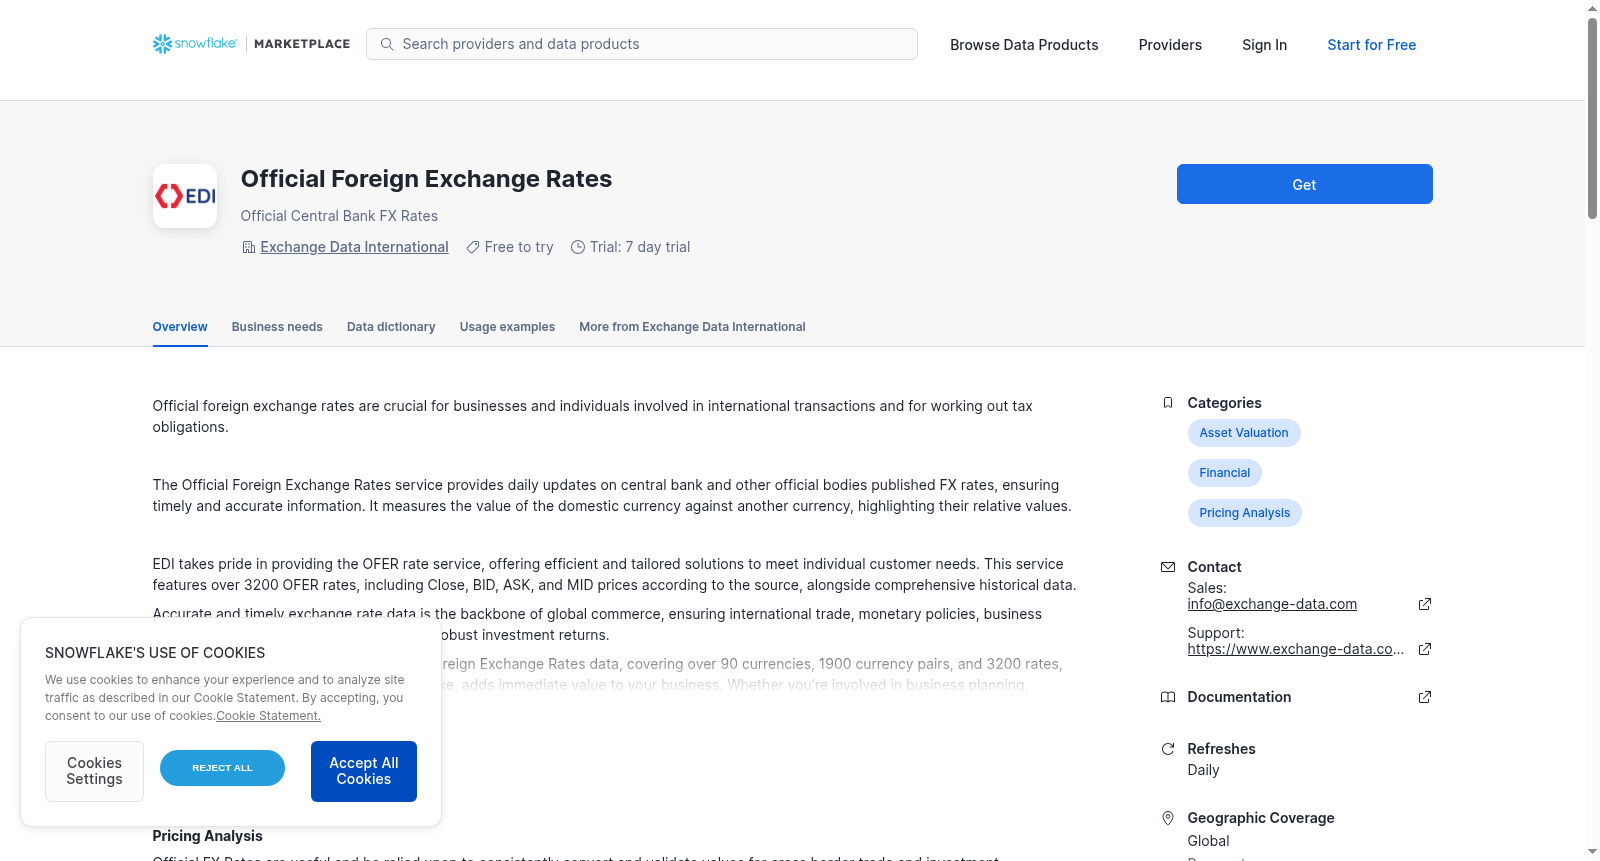This screenshot has width=1600, height=861.
Task: Click the Snowflake logo in the header
Action: click(195, 44)
